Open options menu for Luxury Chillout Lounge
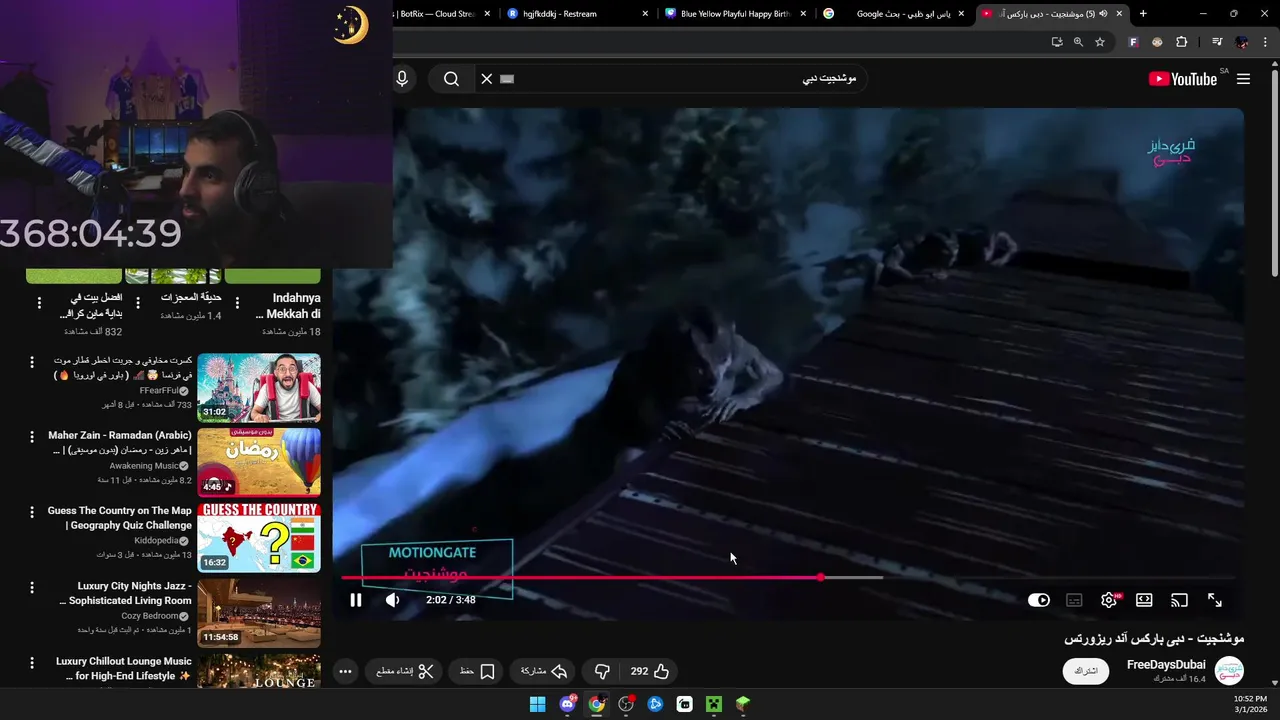Viewport: 1280px width, 720px height. tap(32, 662)
